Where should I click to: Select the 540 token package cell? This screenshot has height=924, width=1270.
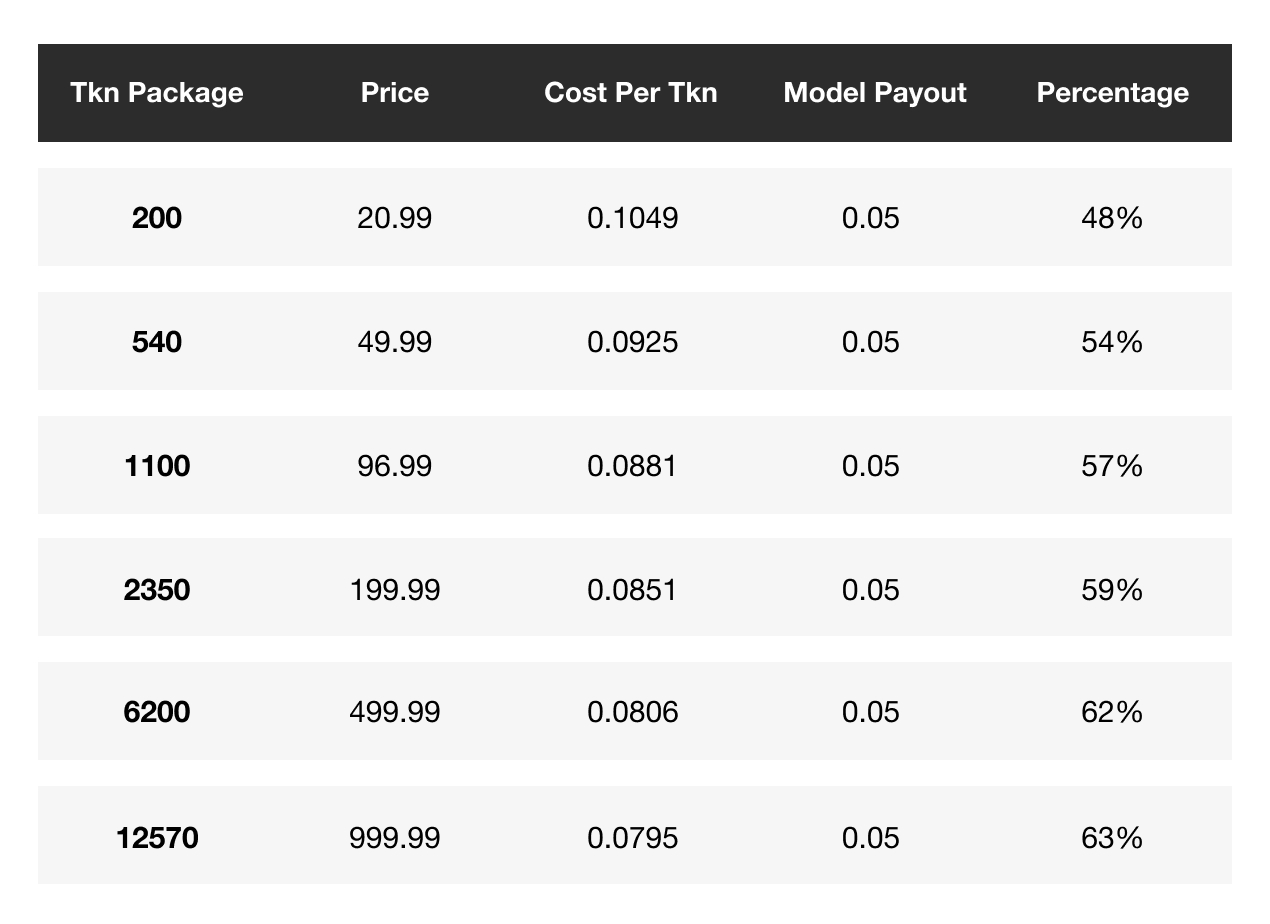157,342
